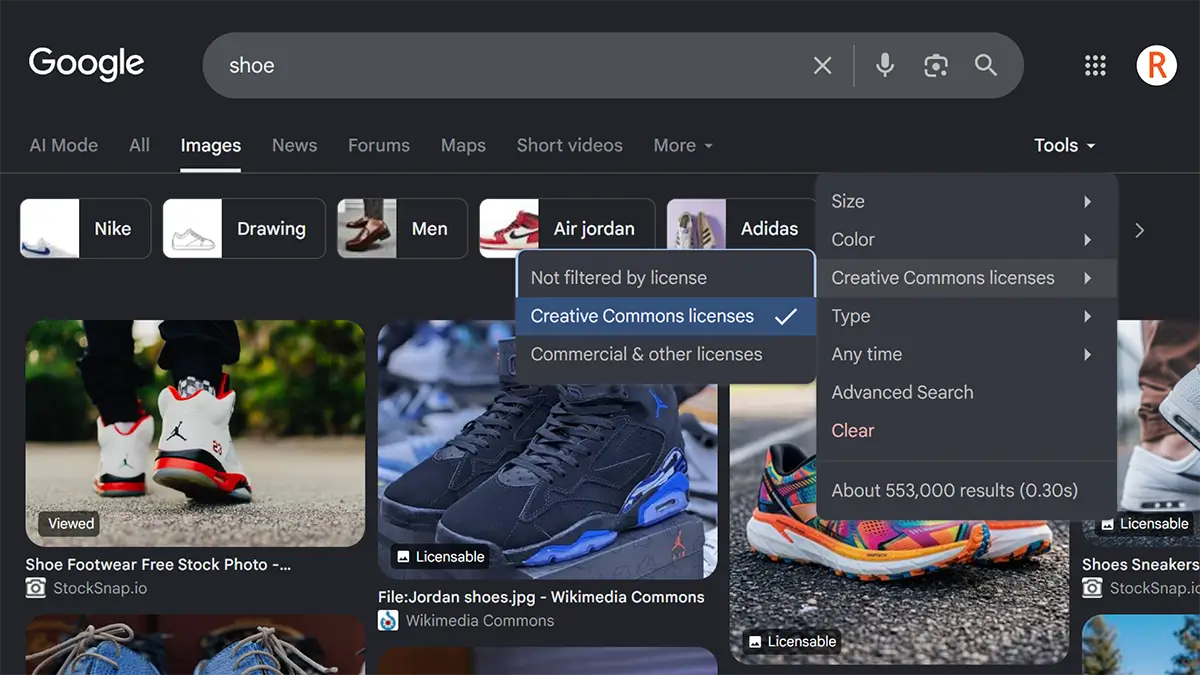Expand the Any time submenu
This screenshot has width=1200, height=675.
[966, 354]
